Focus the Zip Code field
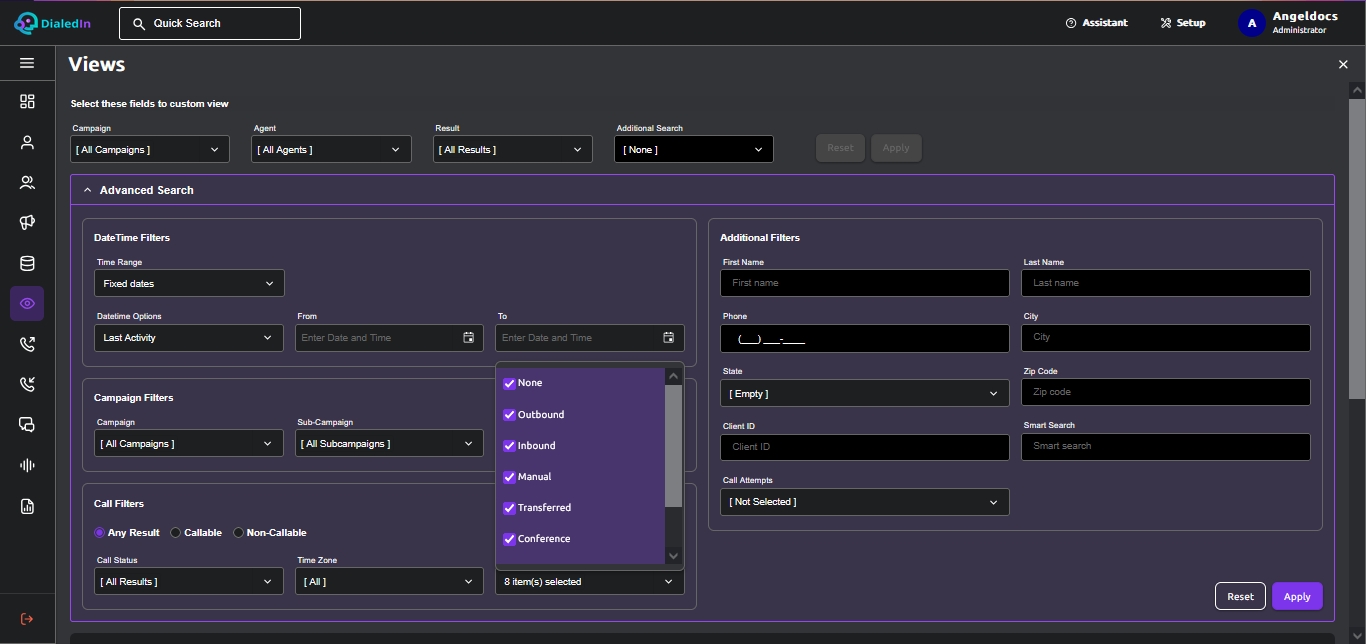 click(x=1166, y=392)
